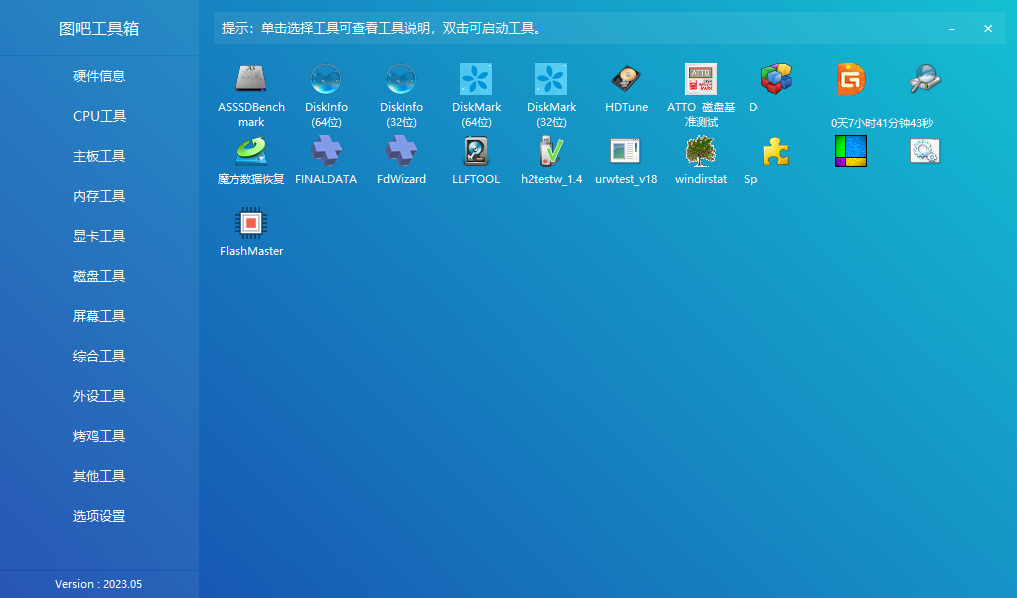
Task: Click the FlashMaster chip icon
Action: point(251,223)
